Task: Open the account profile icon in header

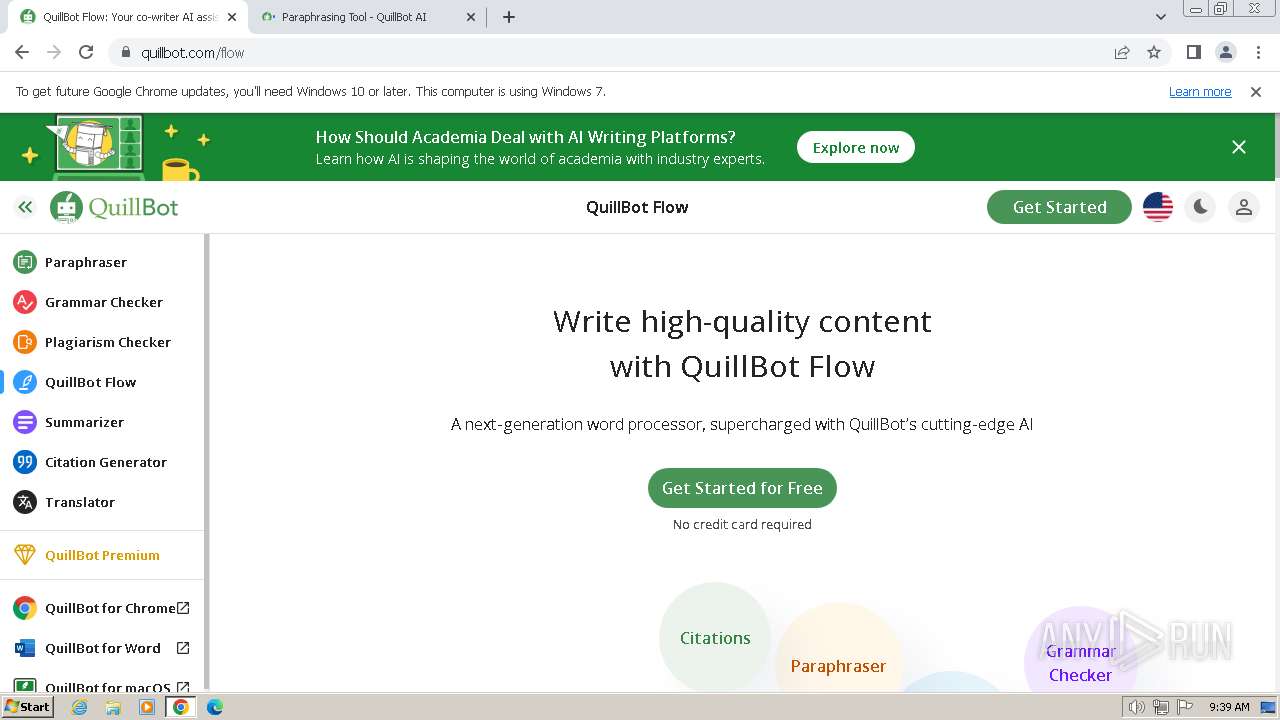Action: [x=1243, y=207]
